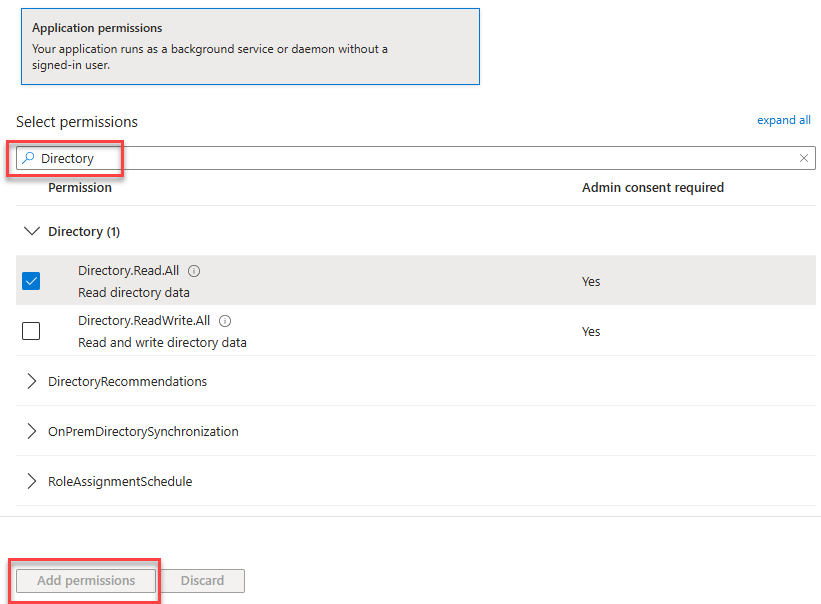Click the Admin consent required column header
821x604 pixels.
pos(652,187)
